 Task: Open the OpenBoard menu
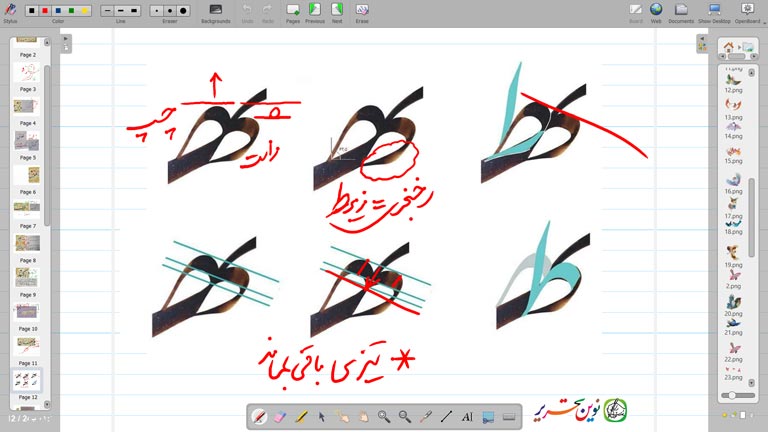click(x=747, y=12)
